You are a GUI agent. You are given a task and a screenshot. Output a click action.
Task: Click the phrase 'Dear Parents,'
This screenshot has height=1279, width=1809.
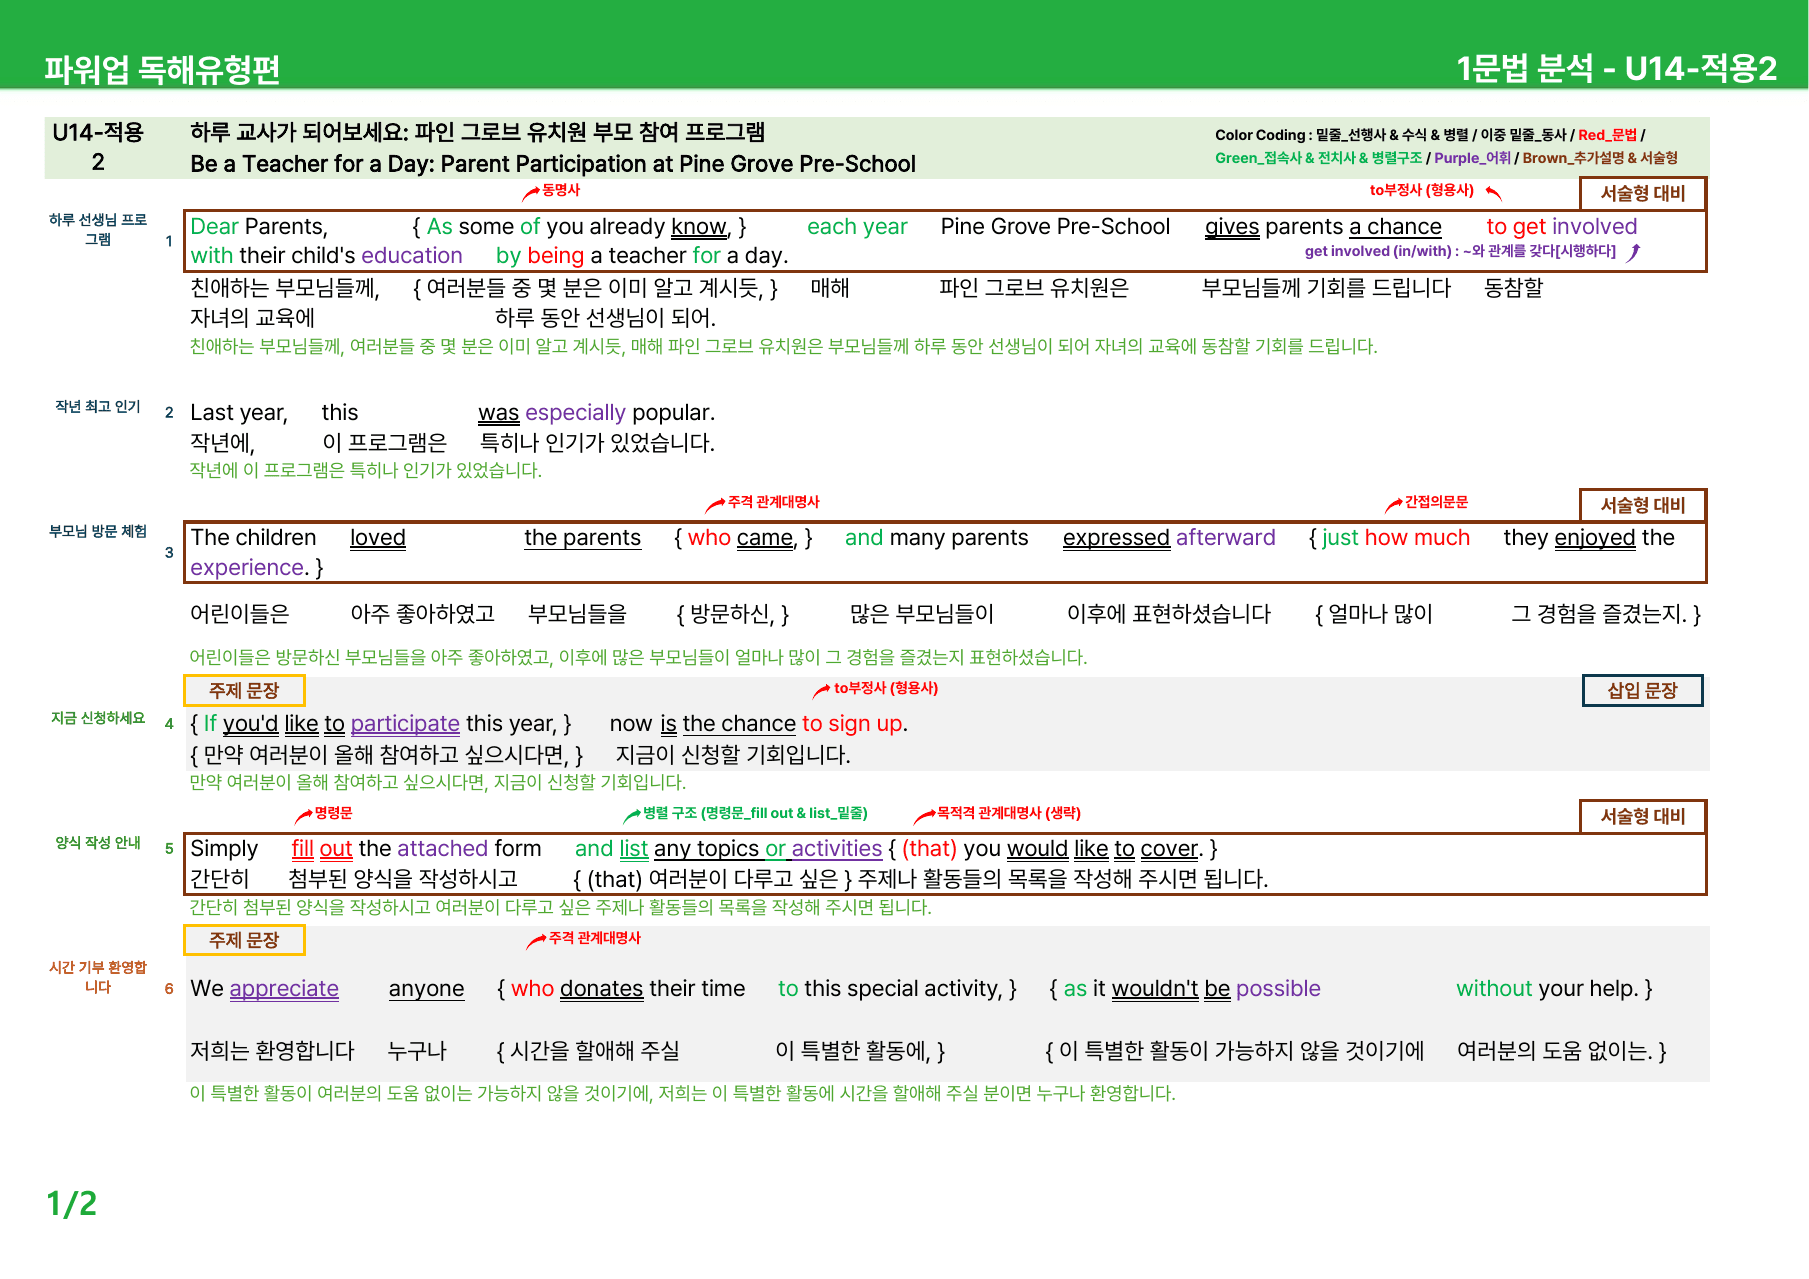[x=259, y=227]
